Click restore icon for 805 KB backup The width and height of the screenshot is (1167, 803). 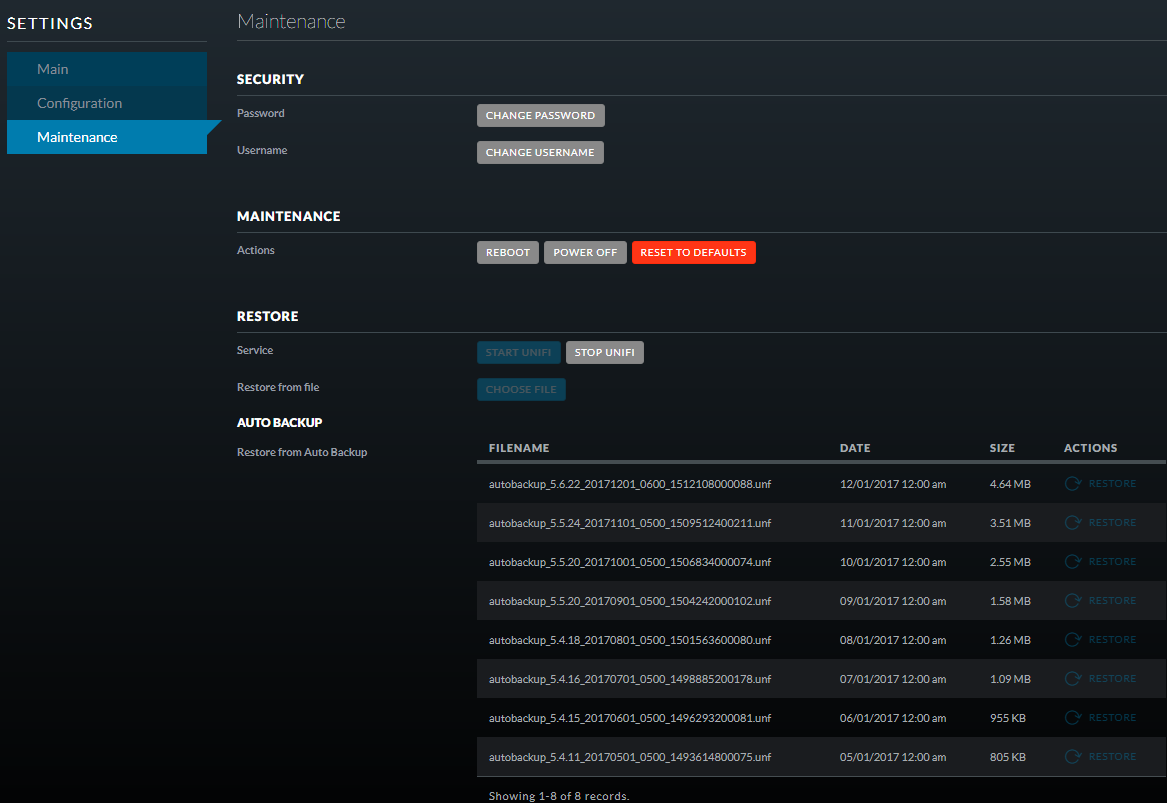point(1073,757)
